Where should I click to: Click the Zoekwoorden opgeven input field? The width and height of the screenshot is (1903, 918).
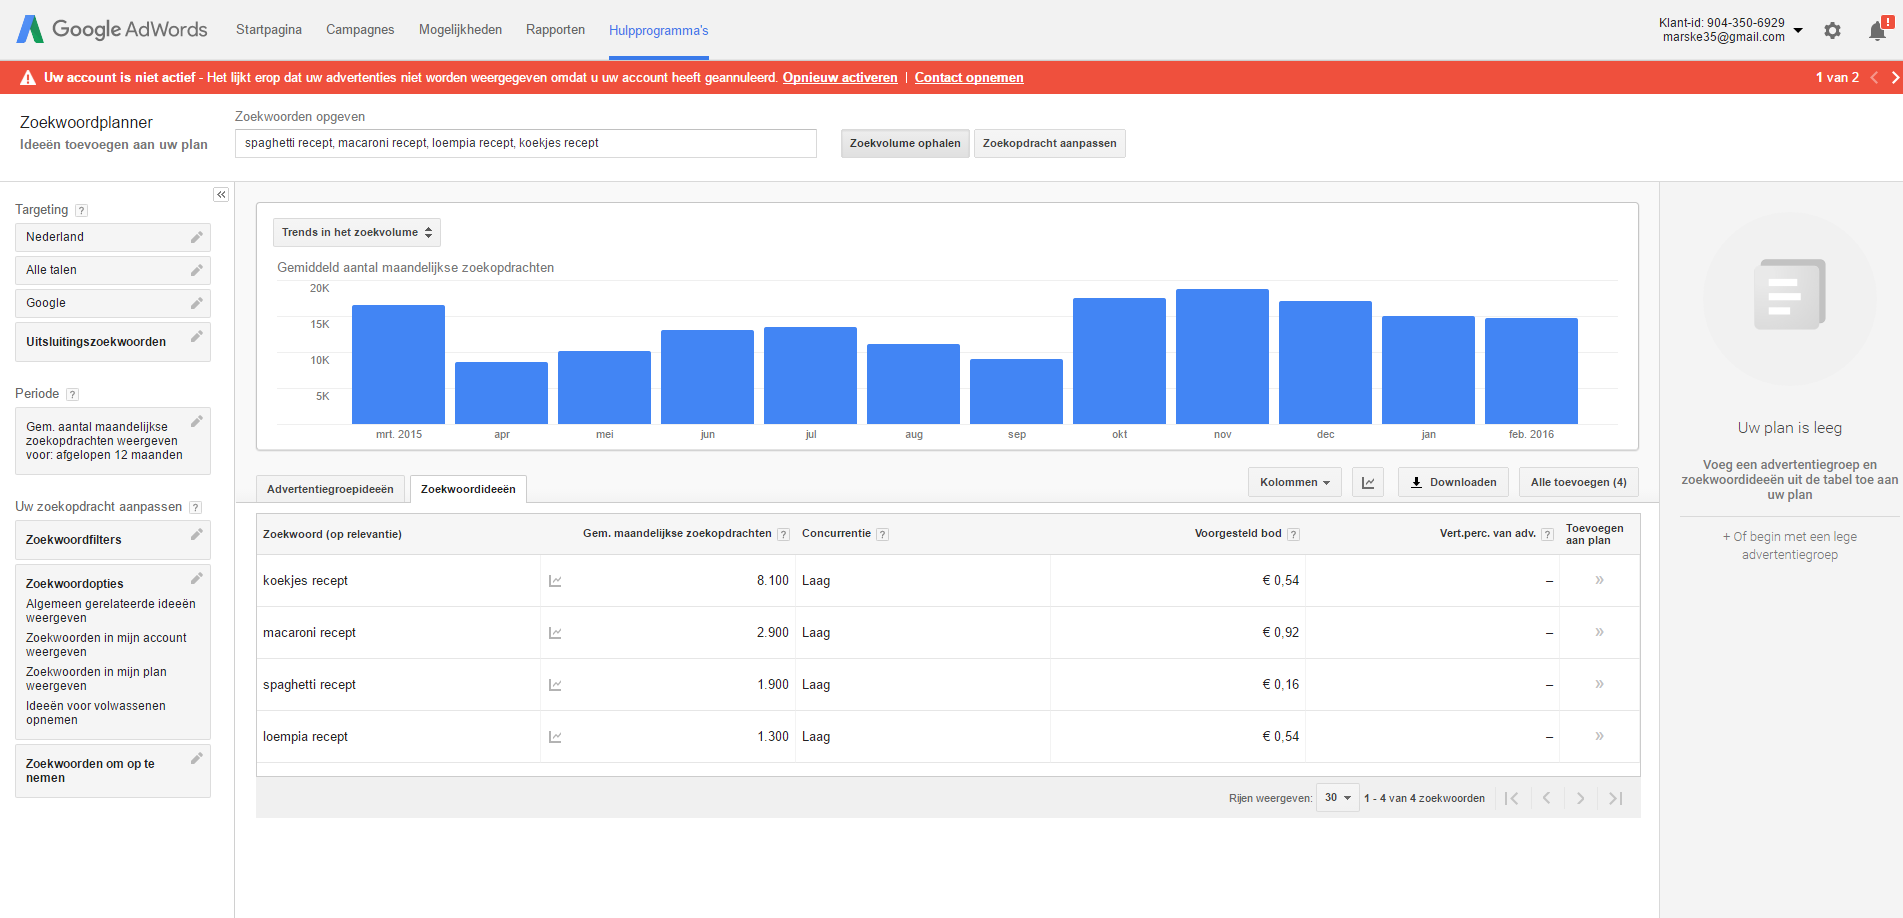click(526, 143)
